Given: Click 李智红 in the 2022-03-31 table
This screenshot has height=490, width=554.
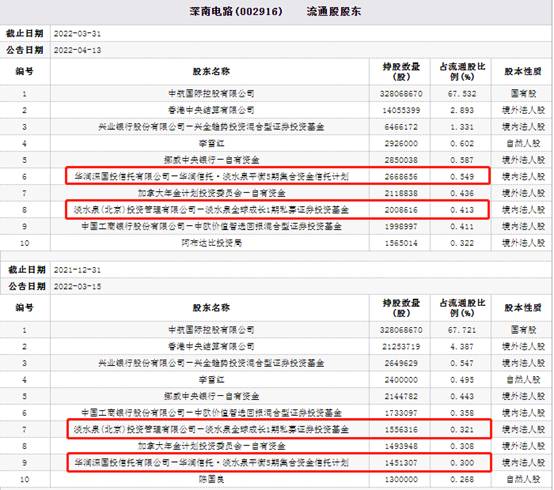Looking at the screenshot, I should click(x=211, y=143).
